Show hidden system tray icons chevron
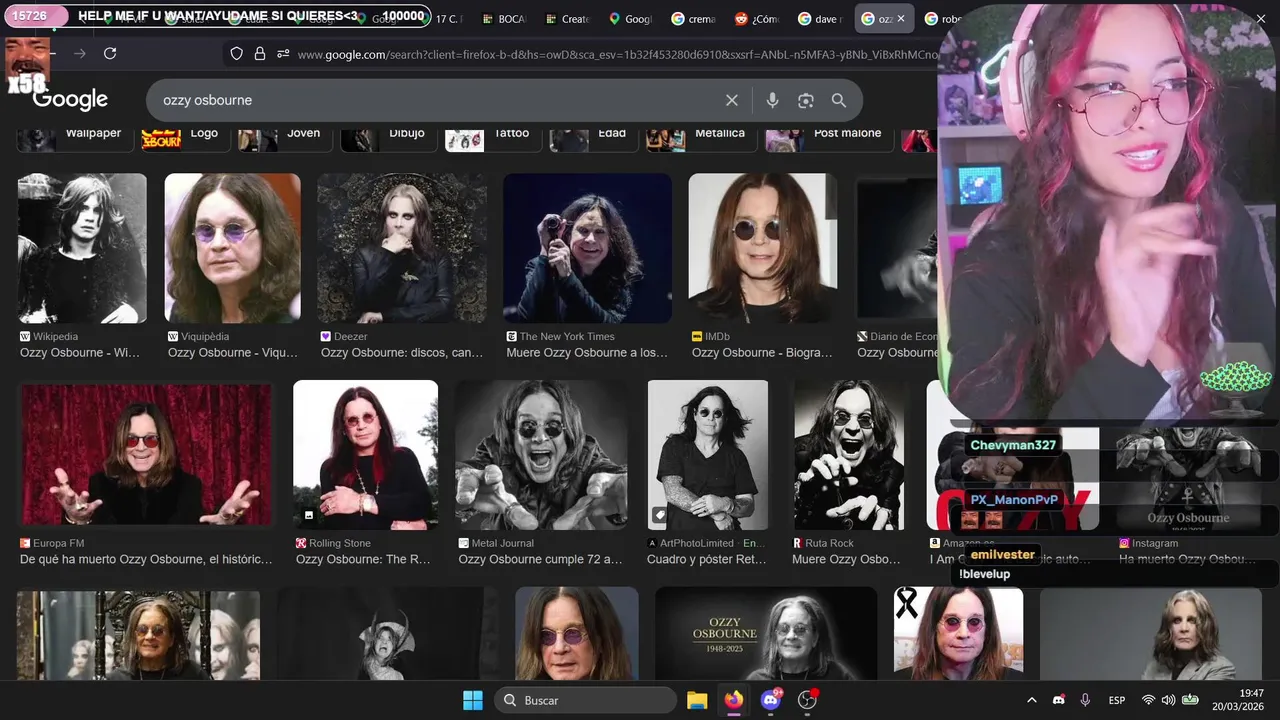Screen dimensions: 1280x720 click(1032, 700)
